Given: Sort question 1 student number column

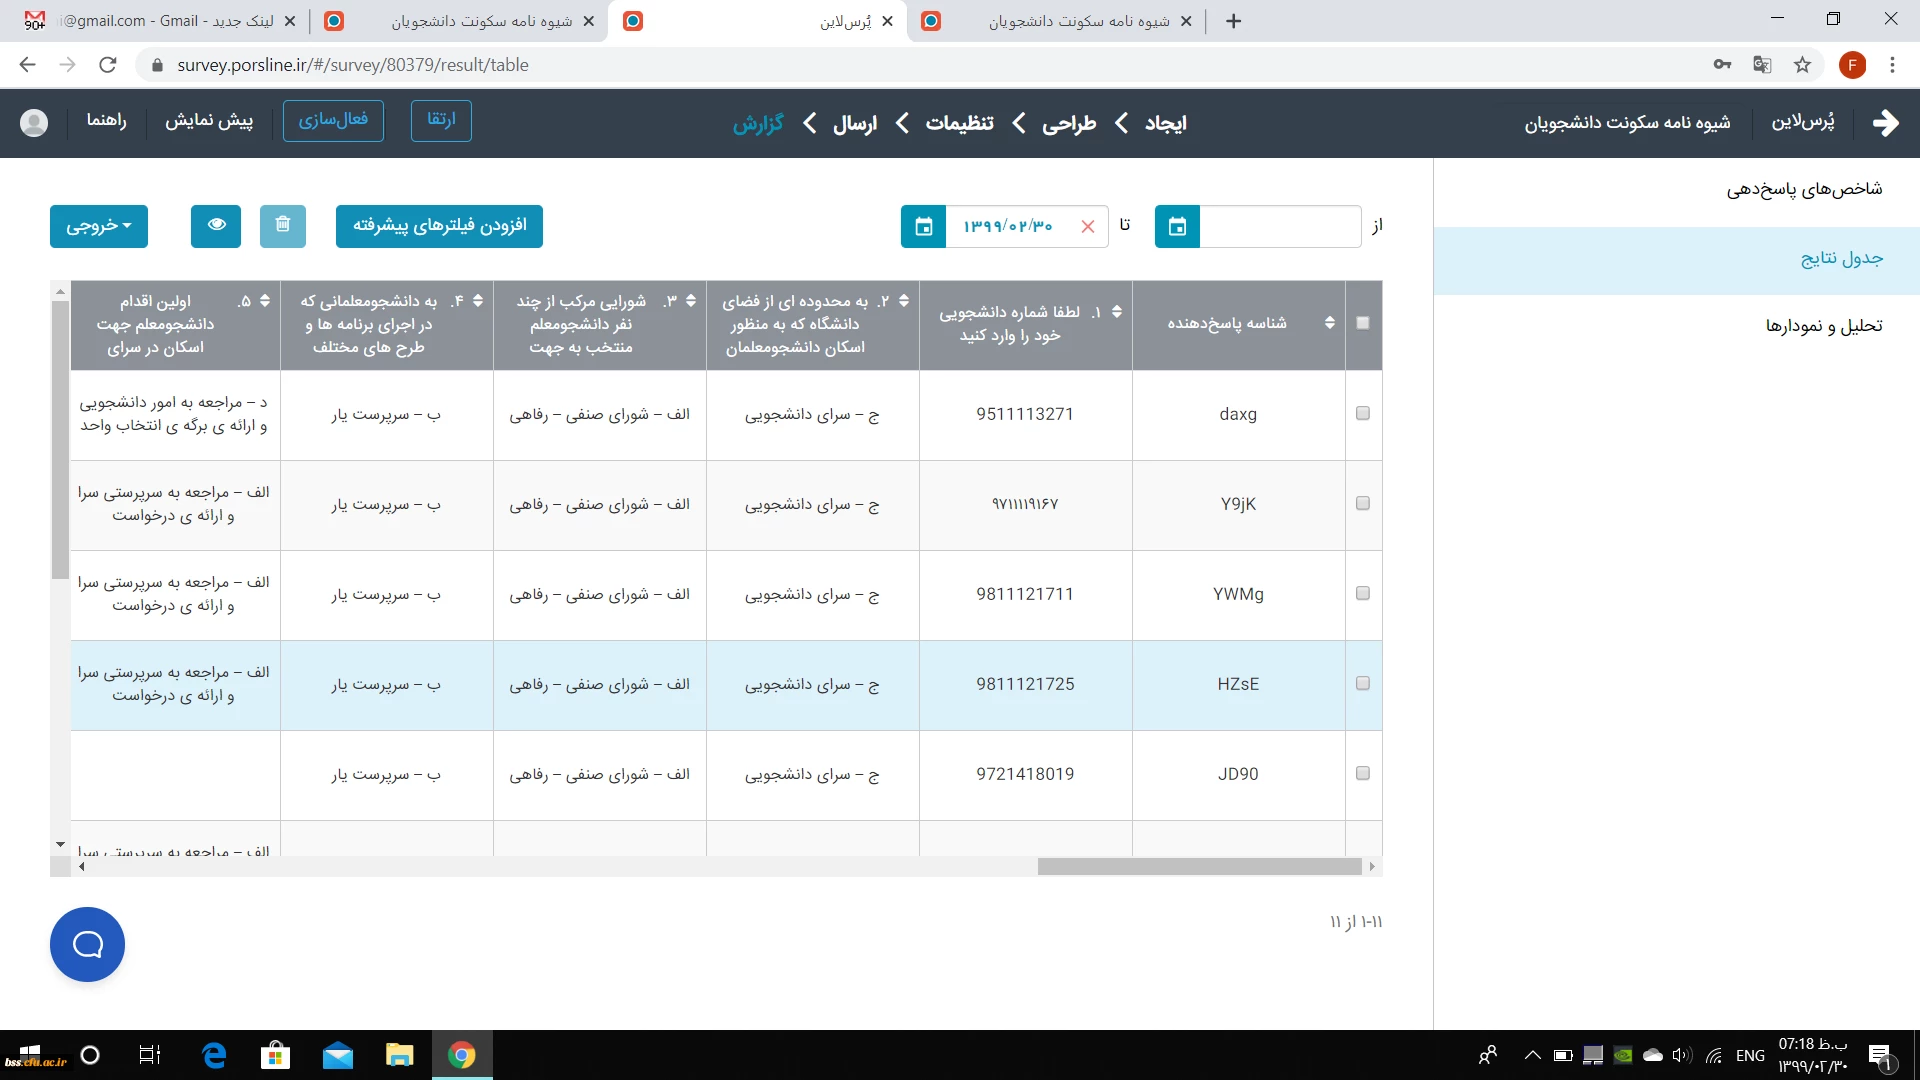Looking at the screenshot, I should pyautogui.click(x=1116, y=312).
